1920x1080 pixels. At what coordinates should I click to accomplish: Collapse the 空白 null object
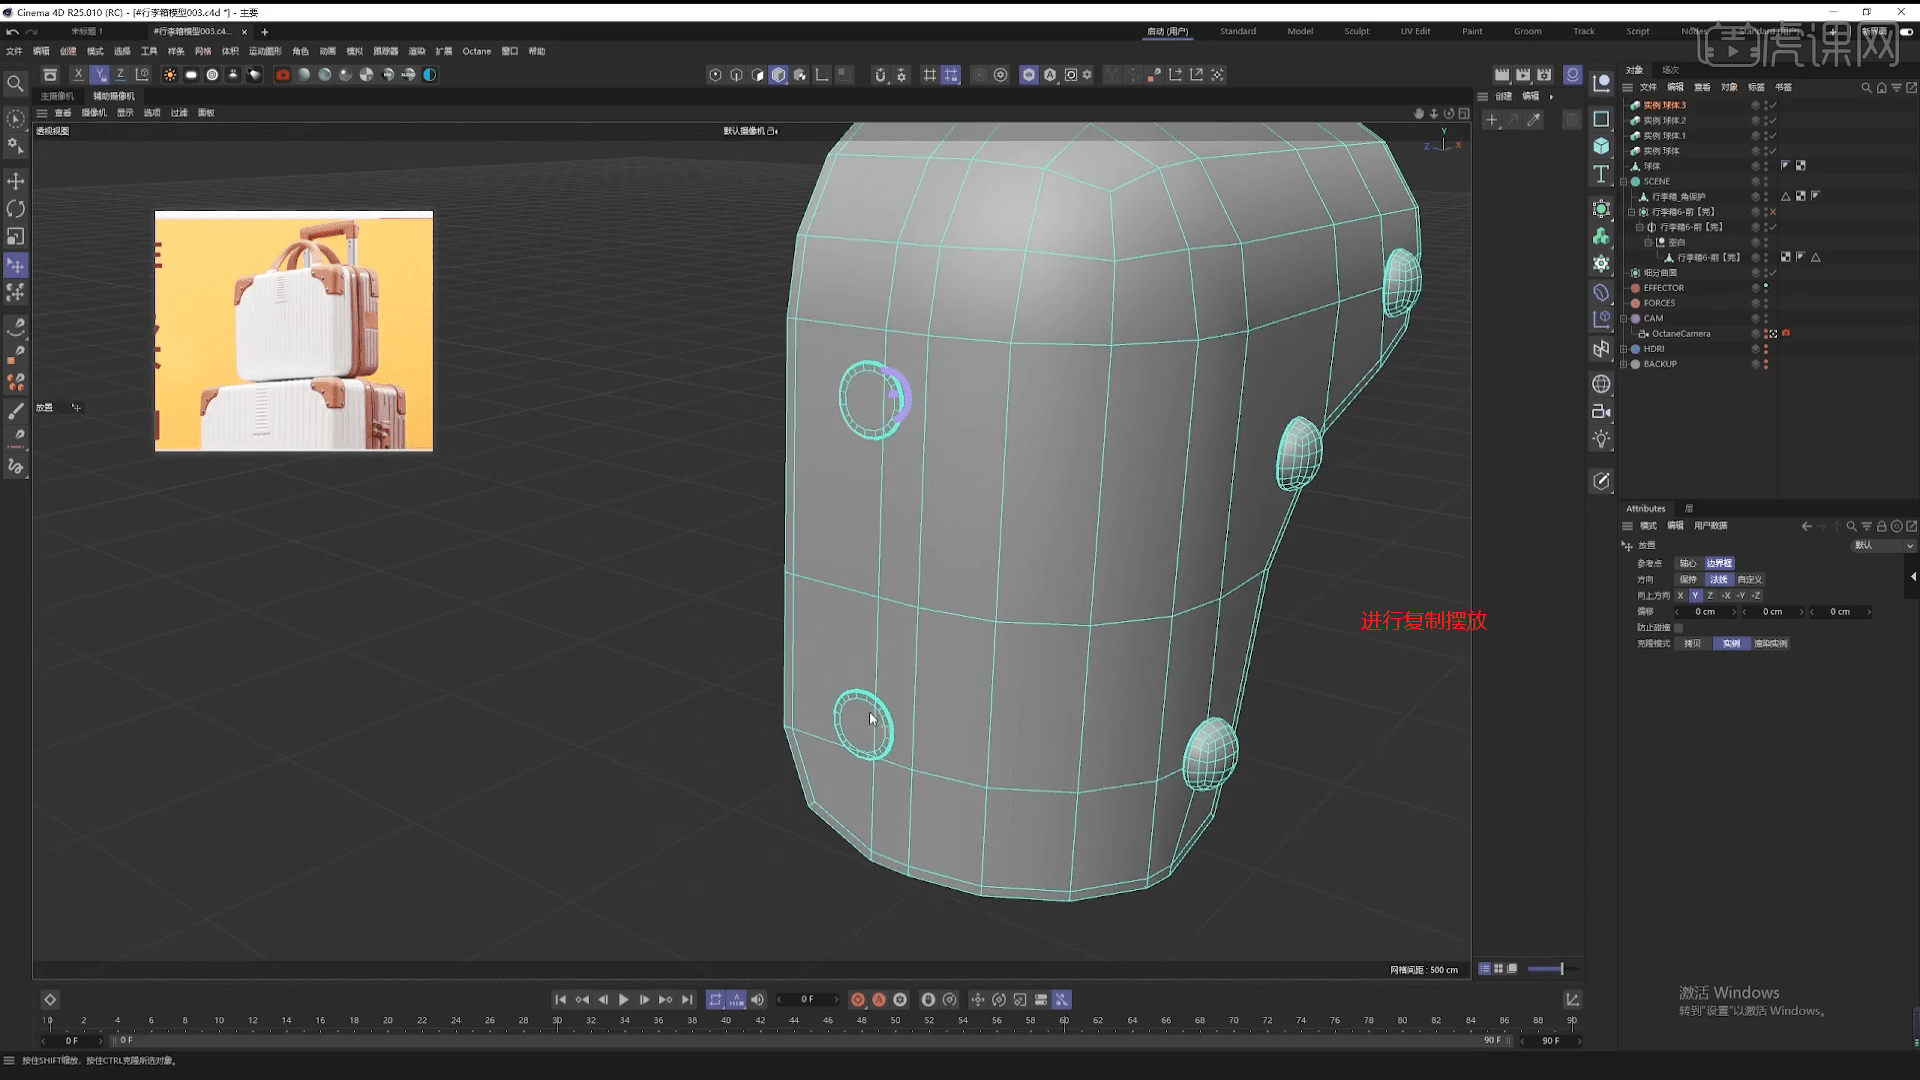[x=1648, y=242]
